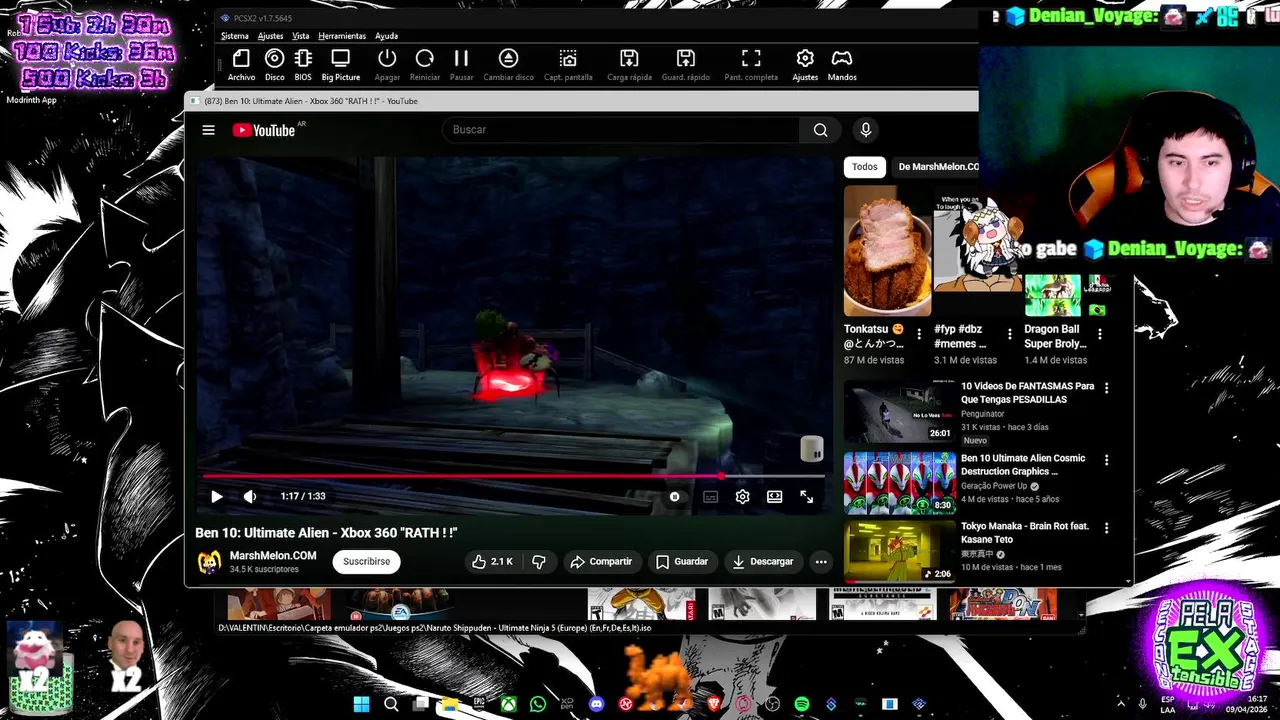Image resolution: width=1280 pixels, height=720 pixels.
Task: Click the YouTube search magnifier button
Action: click(820, 130)
